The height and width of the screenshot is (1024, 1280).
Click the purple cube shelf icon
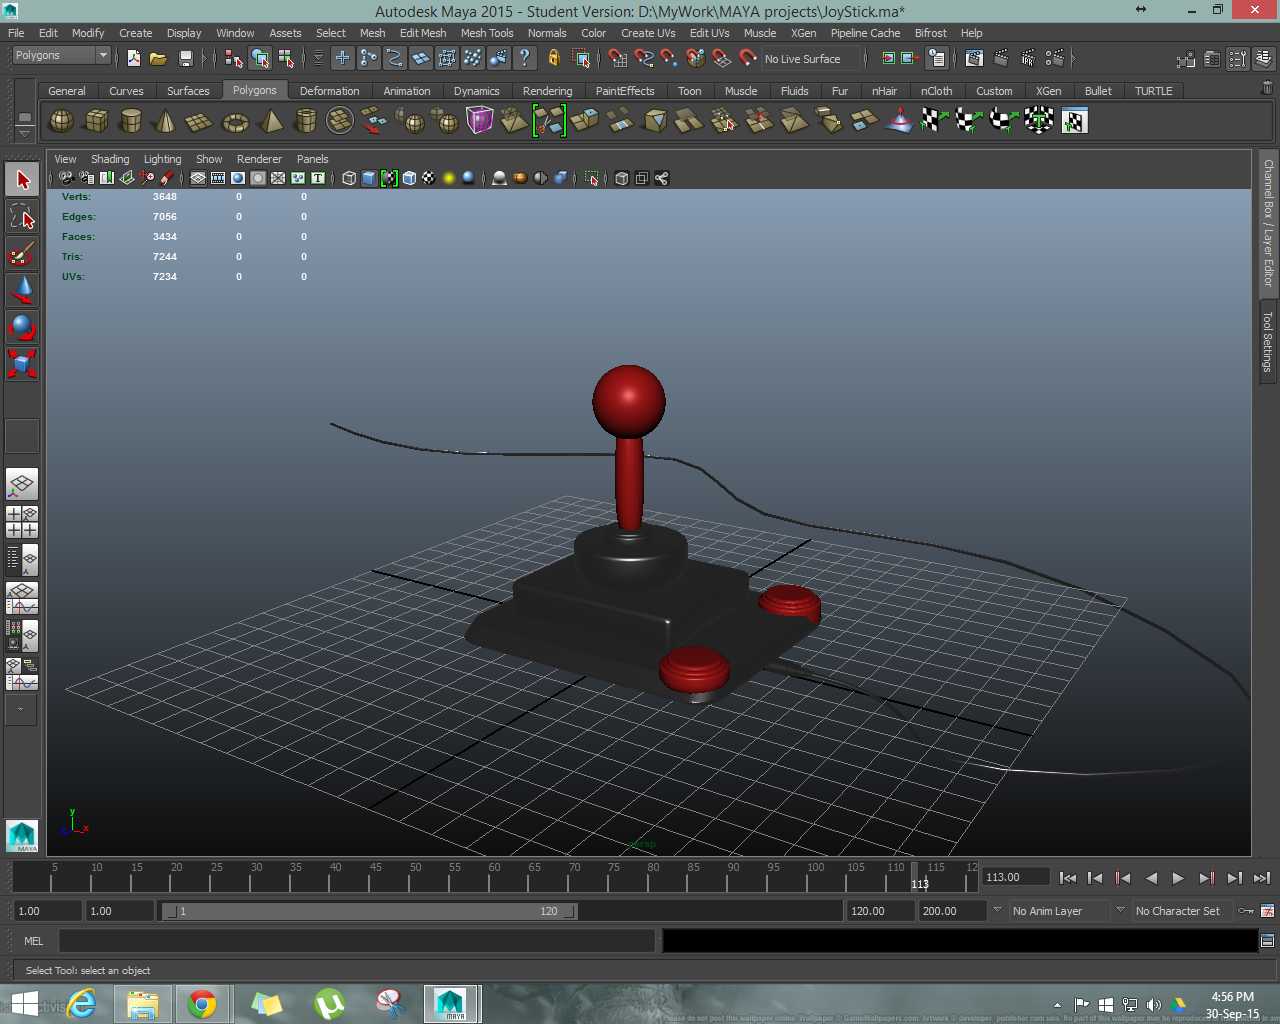click(480, 121)
